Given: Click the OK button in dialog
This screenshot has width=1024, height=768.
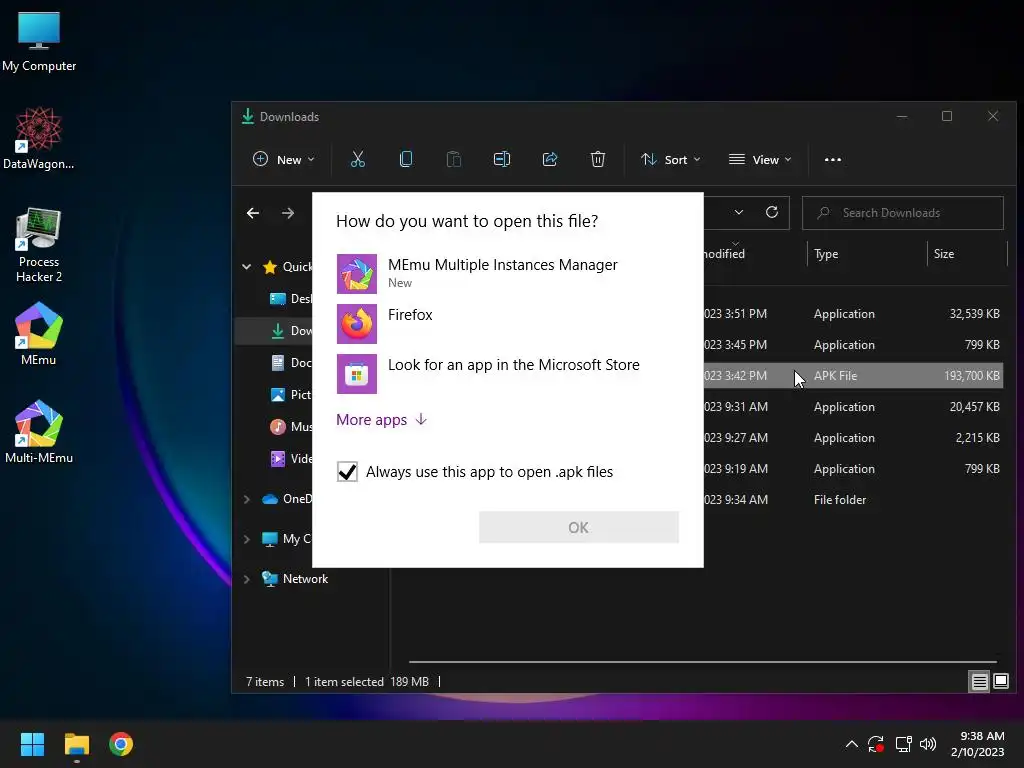Looking at the screenshot, I should click(x=579, y=527).
